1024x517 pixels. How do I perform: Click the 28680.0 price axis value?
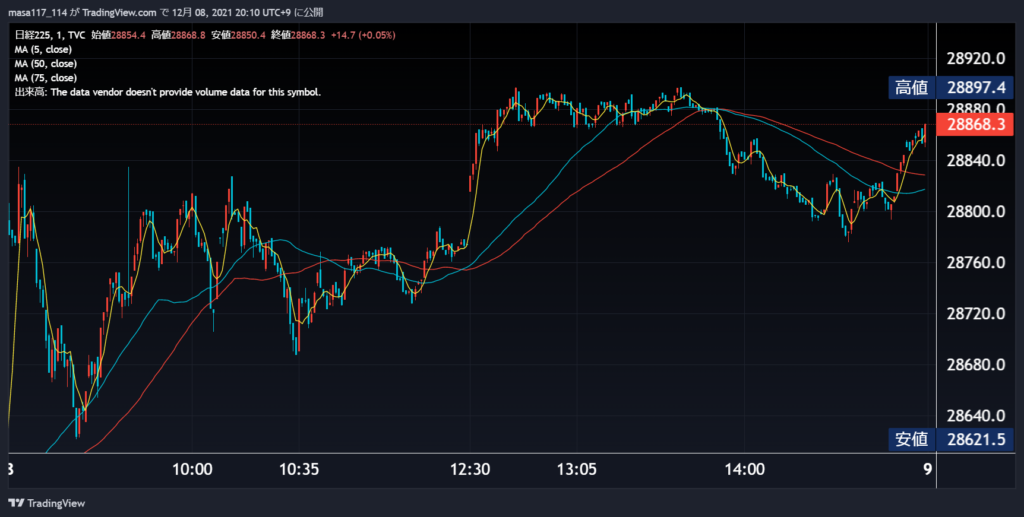(976, 364)
